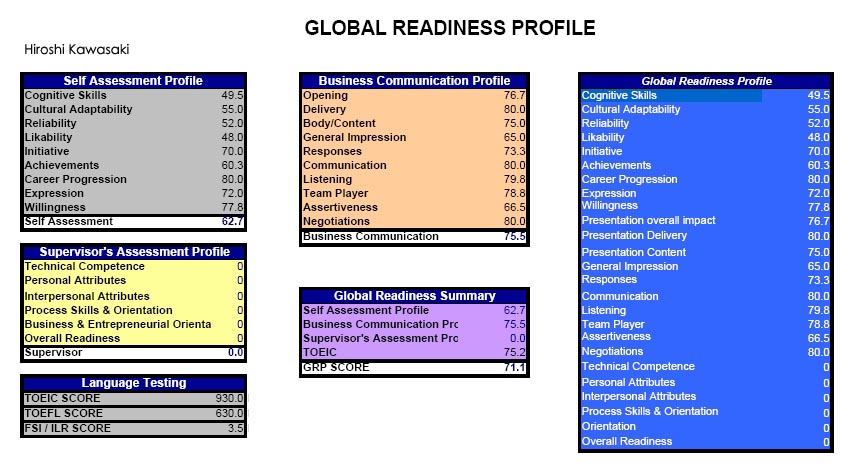
Task: Click the GRP SCORE value 71.1
Action: click(514, 367)
